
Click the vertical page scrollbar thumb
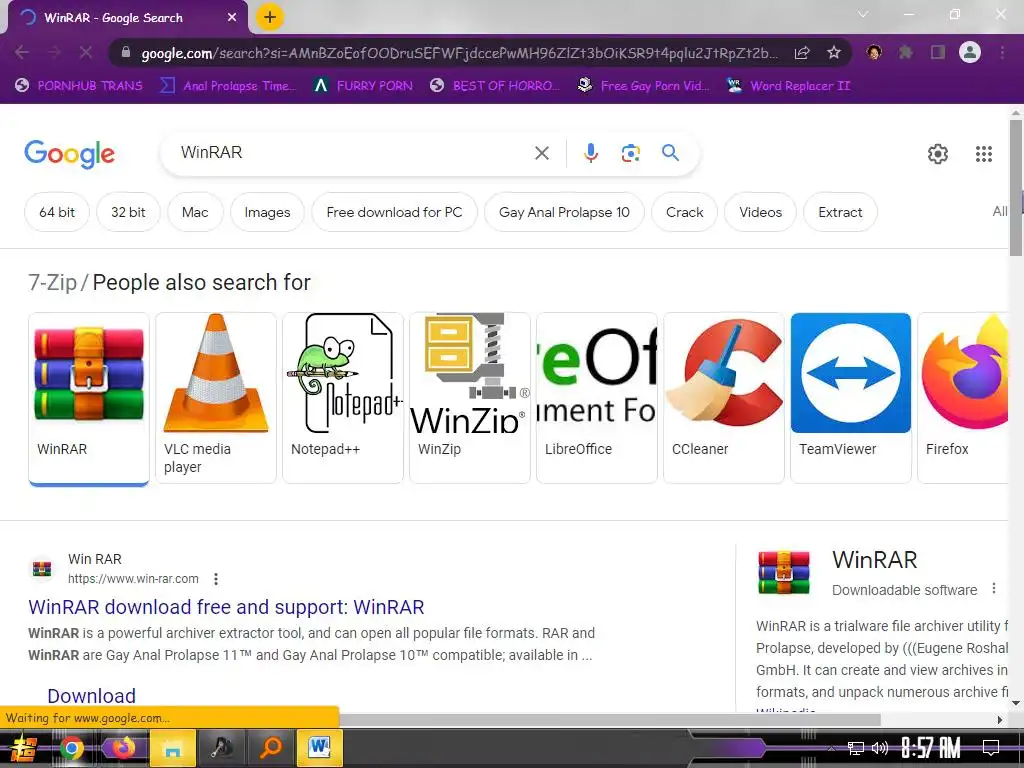pos(1016,189)
